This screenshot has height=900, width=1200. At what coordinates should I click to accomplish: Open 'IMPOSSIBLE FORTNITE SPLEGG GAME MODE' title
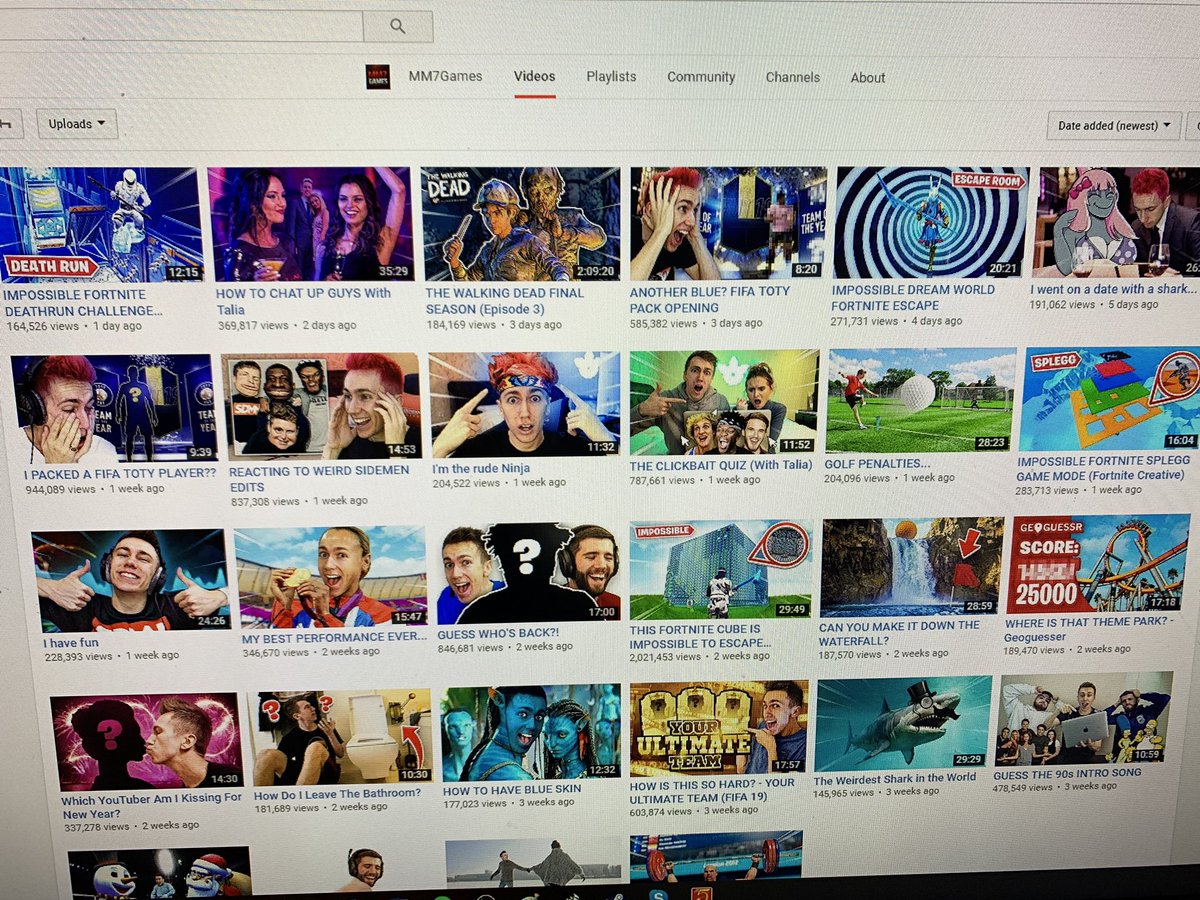tap(1100, 468)
